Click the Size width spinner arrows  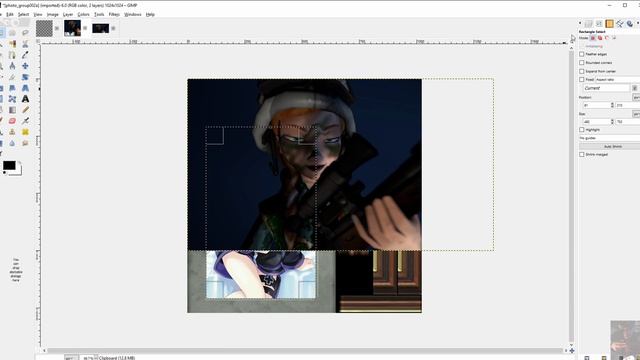click(612, 122)
